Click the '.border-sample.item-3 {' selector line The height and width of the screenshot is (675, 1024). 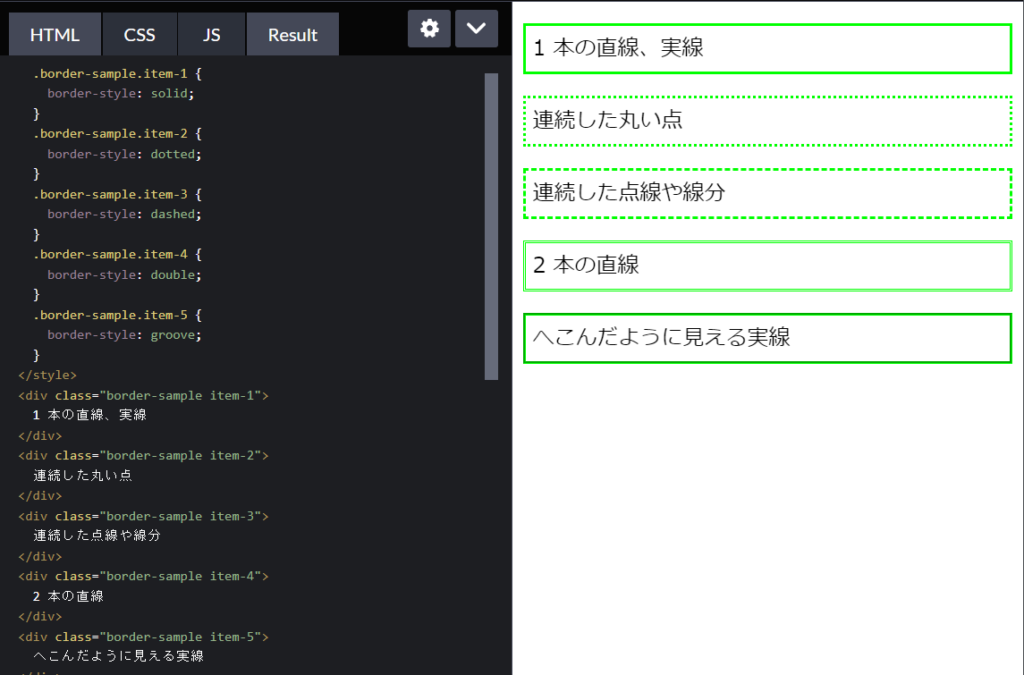click(118, 195)
